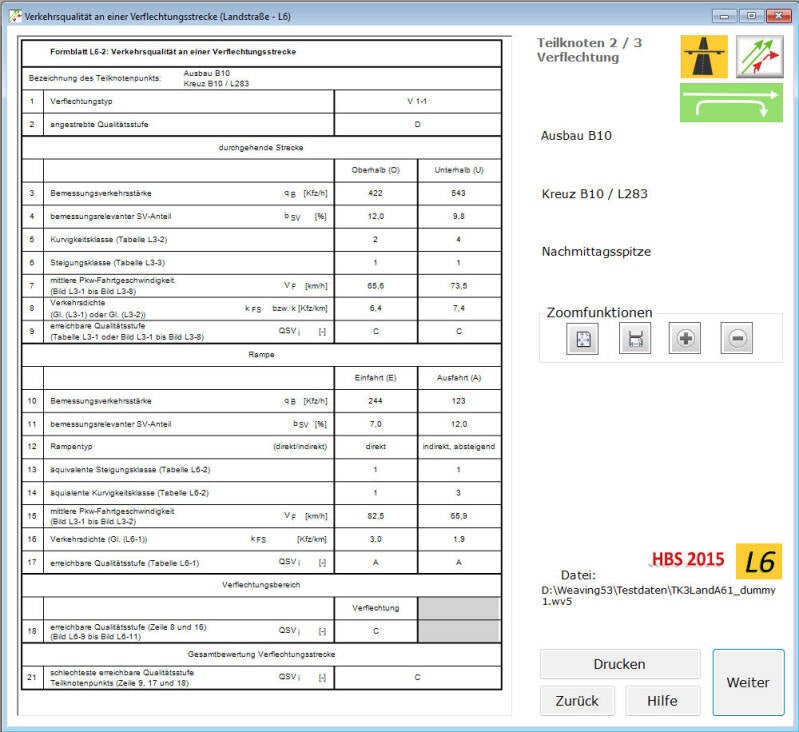Click the yellow L6 badge
Viewport: 799px width, 732px height.
click(759, 562)
